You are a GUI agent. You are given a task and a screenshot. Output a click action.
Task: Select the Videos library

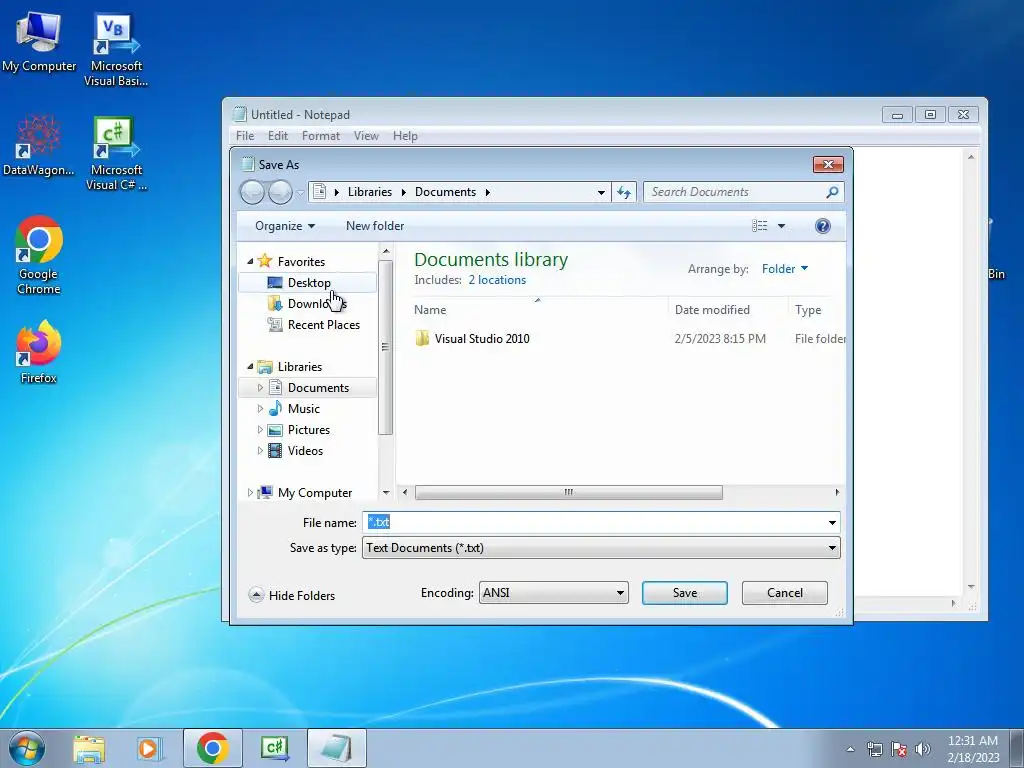tap(305, 451)
